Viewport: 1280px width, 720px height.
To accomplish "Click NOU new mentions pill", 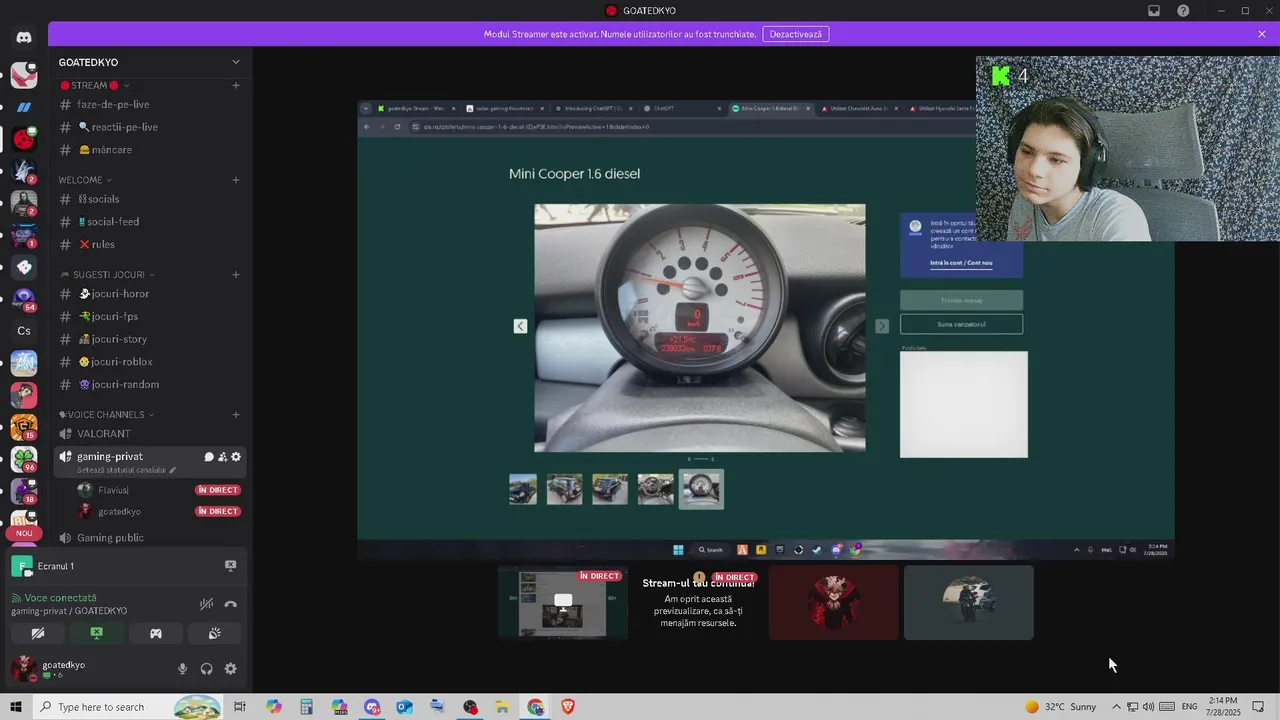I will point(24,533).
